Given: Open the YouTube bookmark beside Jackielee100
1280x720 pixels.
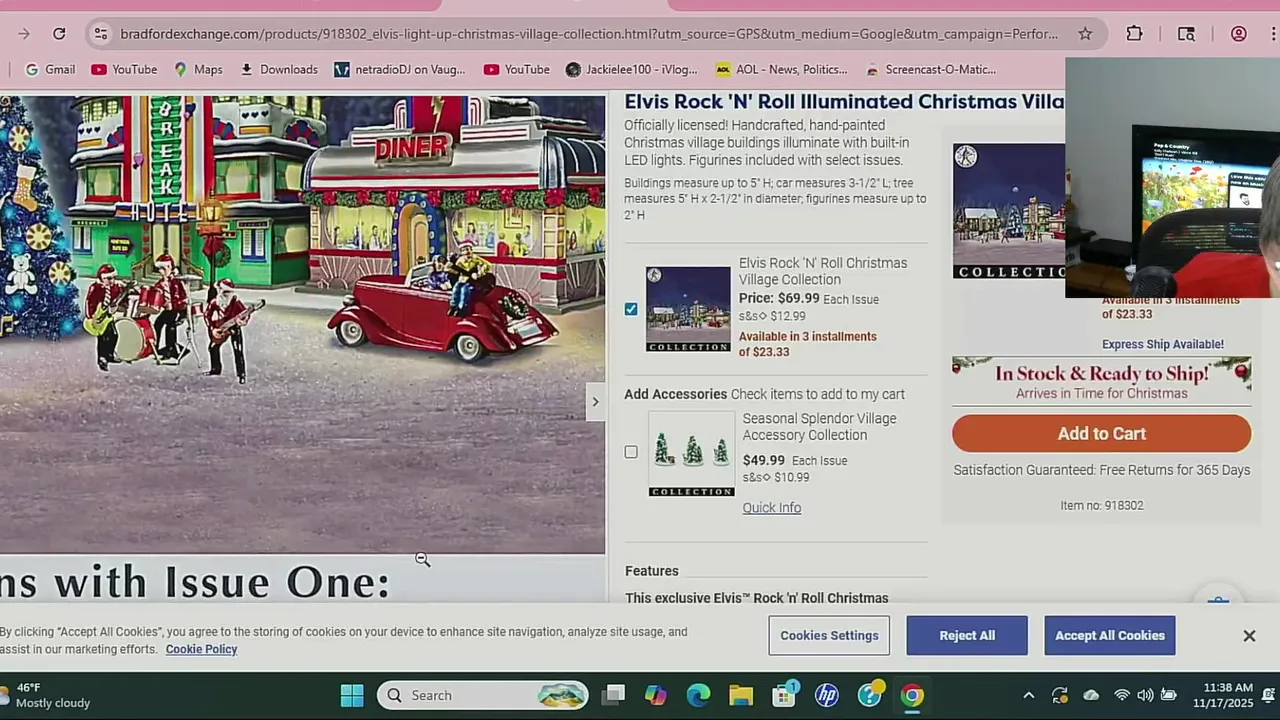Looking at the screenshot, I should (x=517, y=69).
